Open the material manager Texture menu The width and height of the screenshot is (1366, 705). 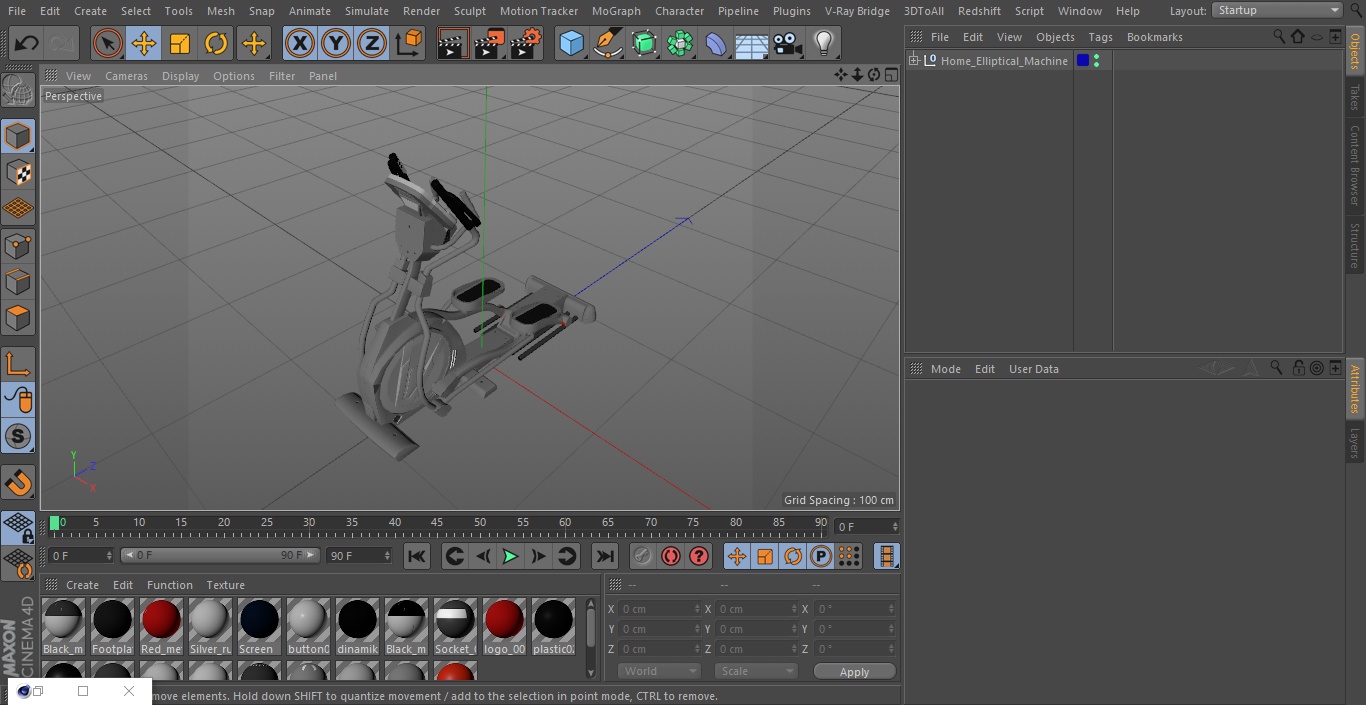pyautogui.click(x=225, y=585)
